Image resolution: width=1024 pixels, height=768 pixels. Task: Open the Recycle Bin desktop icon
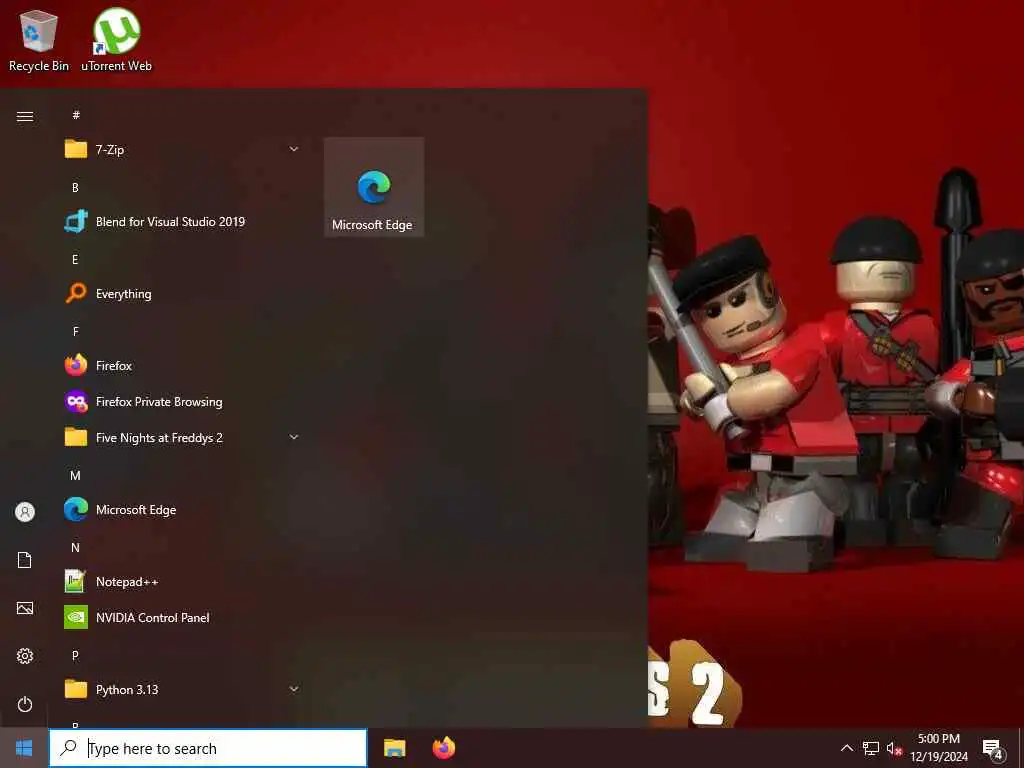39,39
